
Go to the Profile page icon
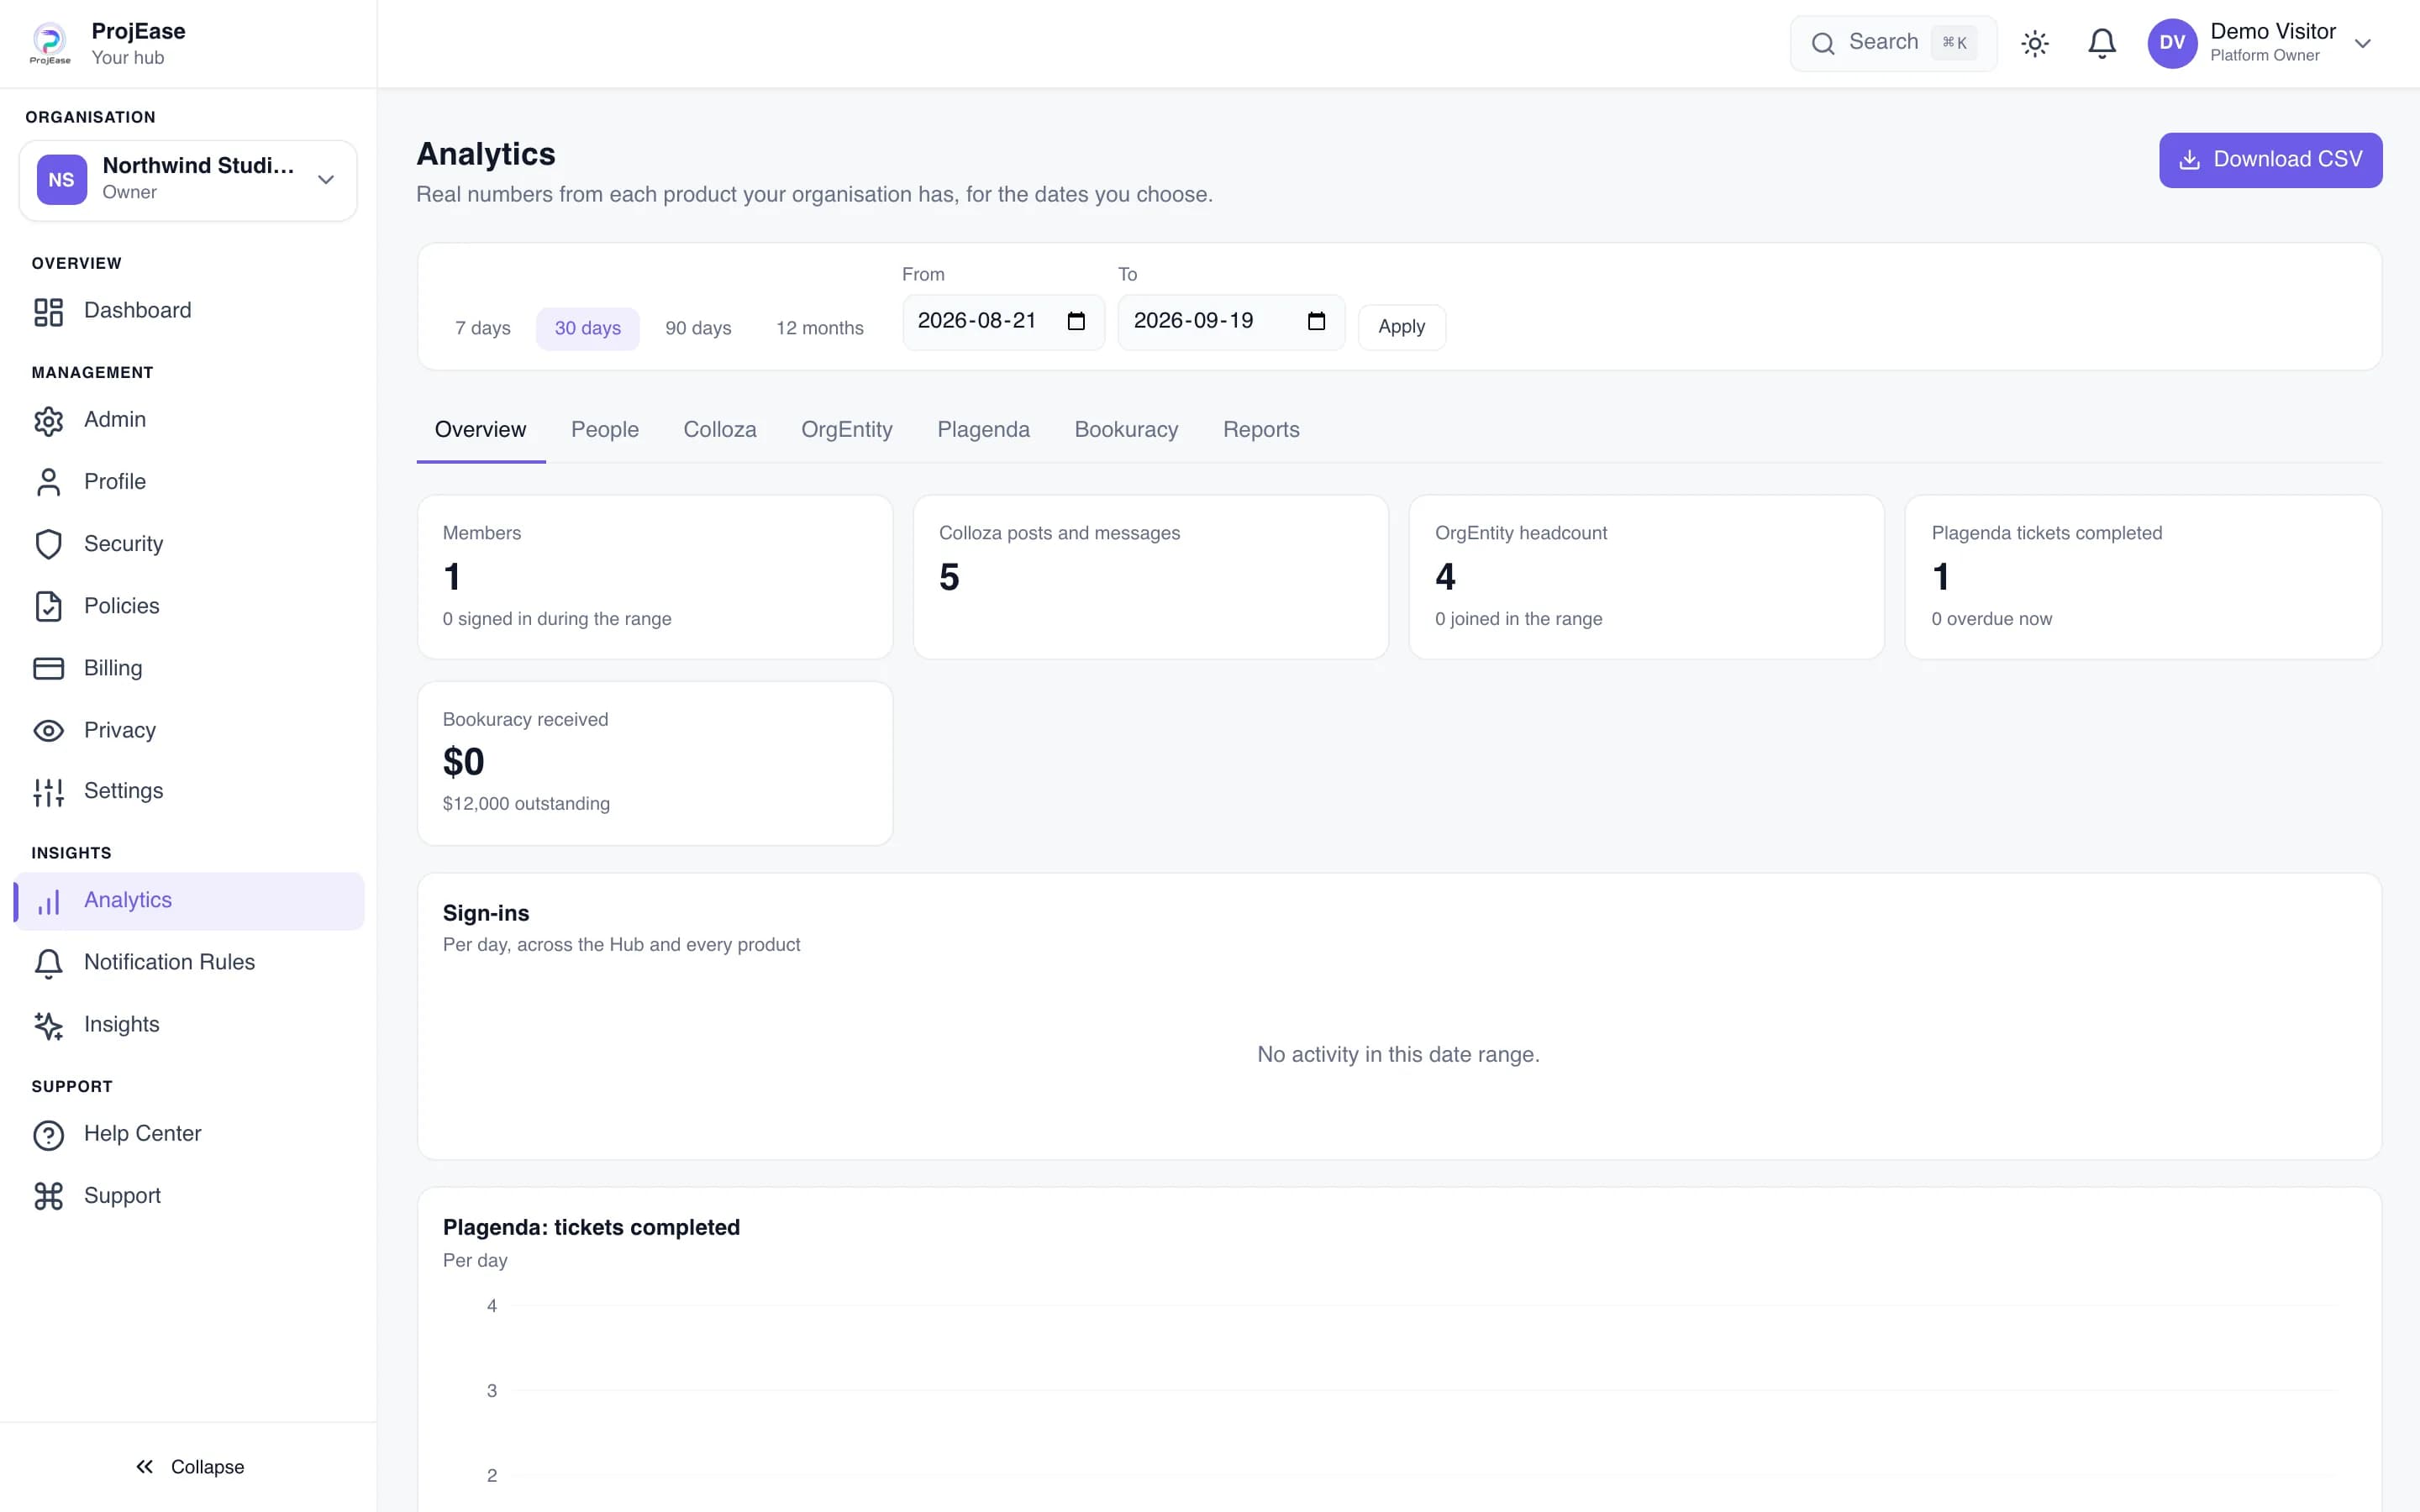[48, 483]
